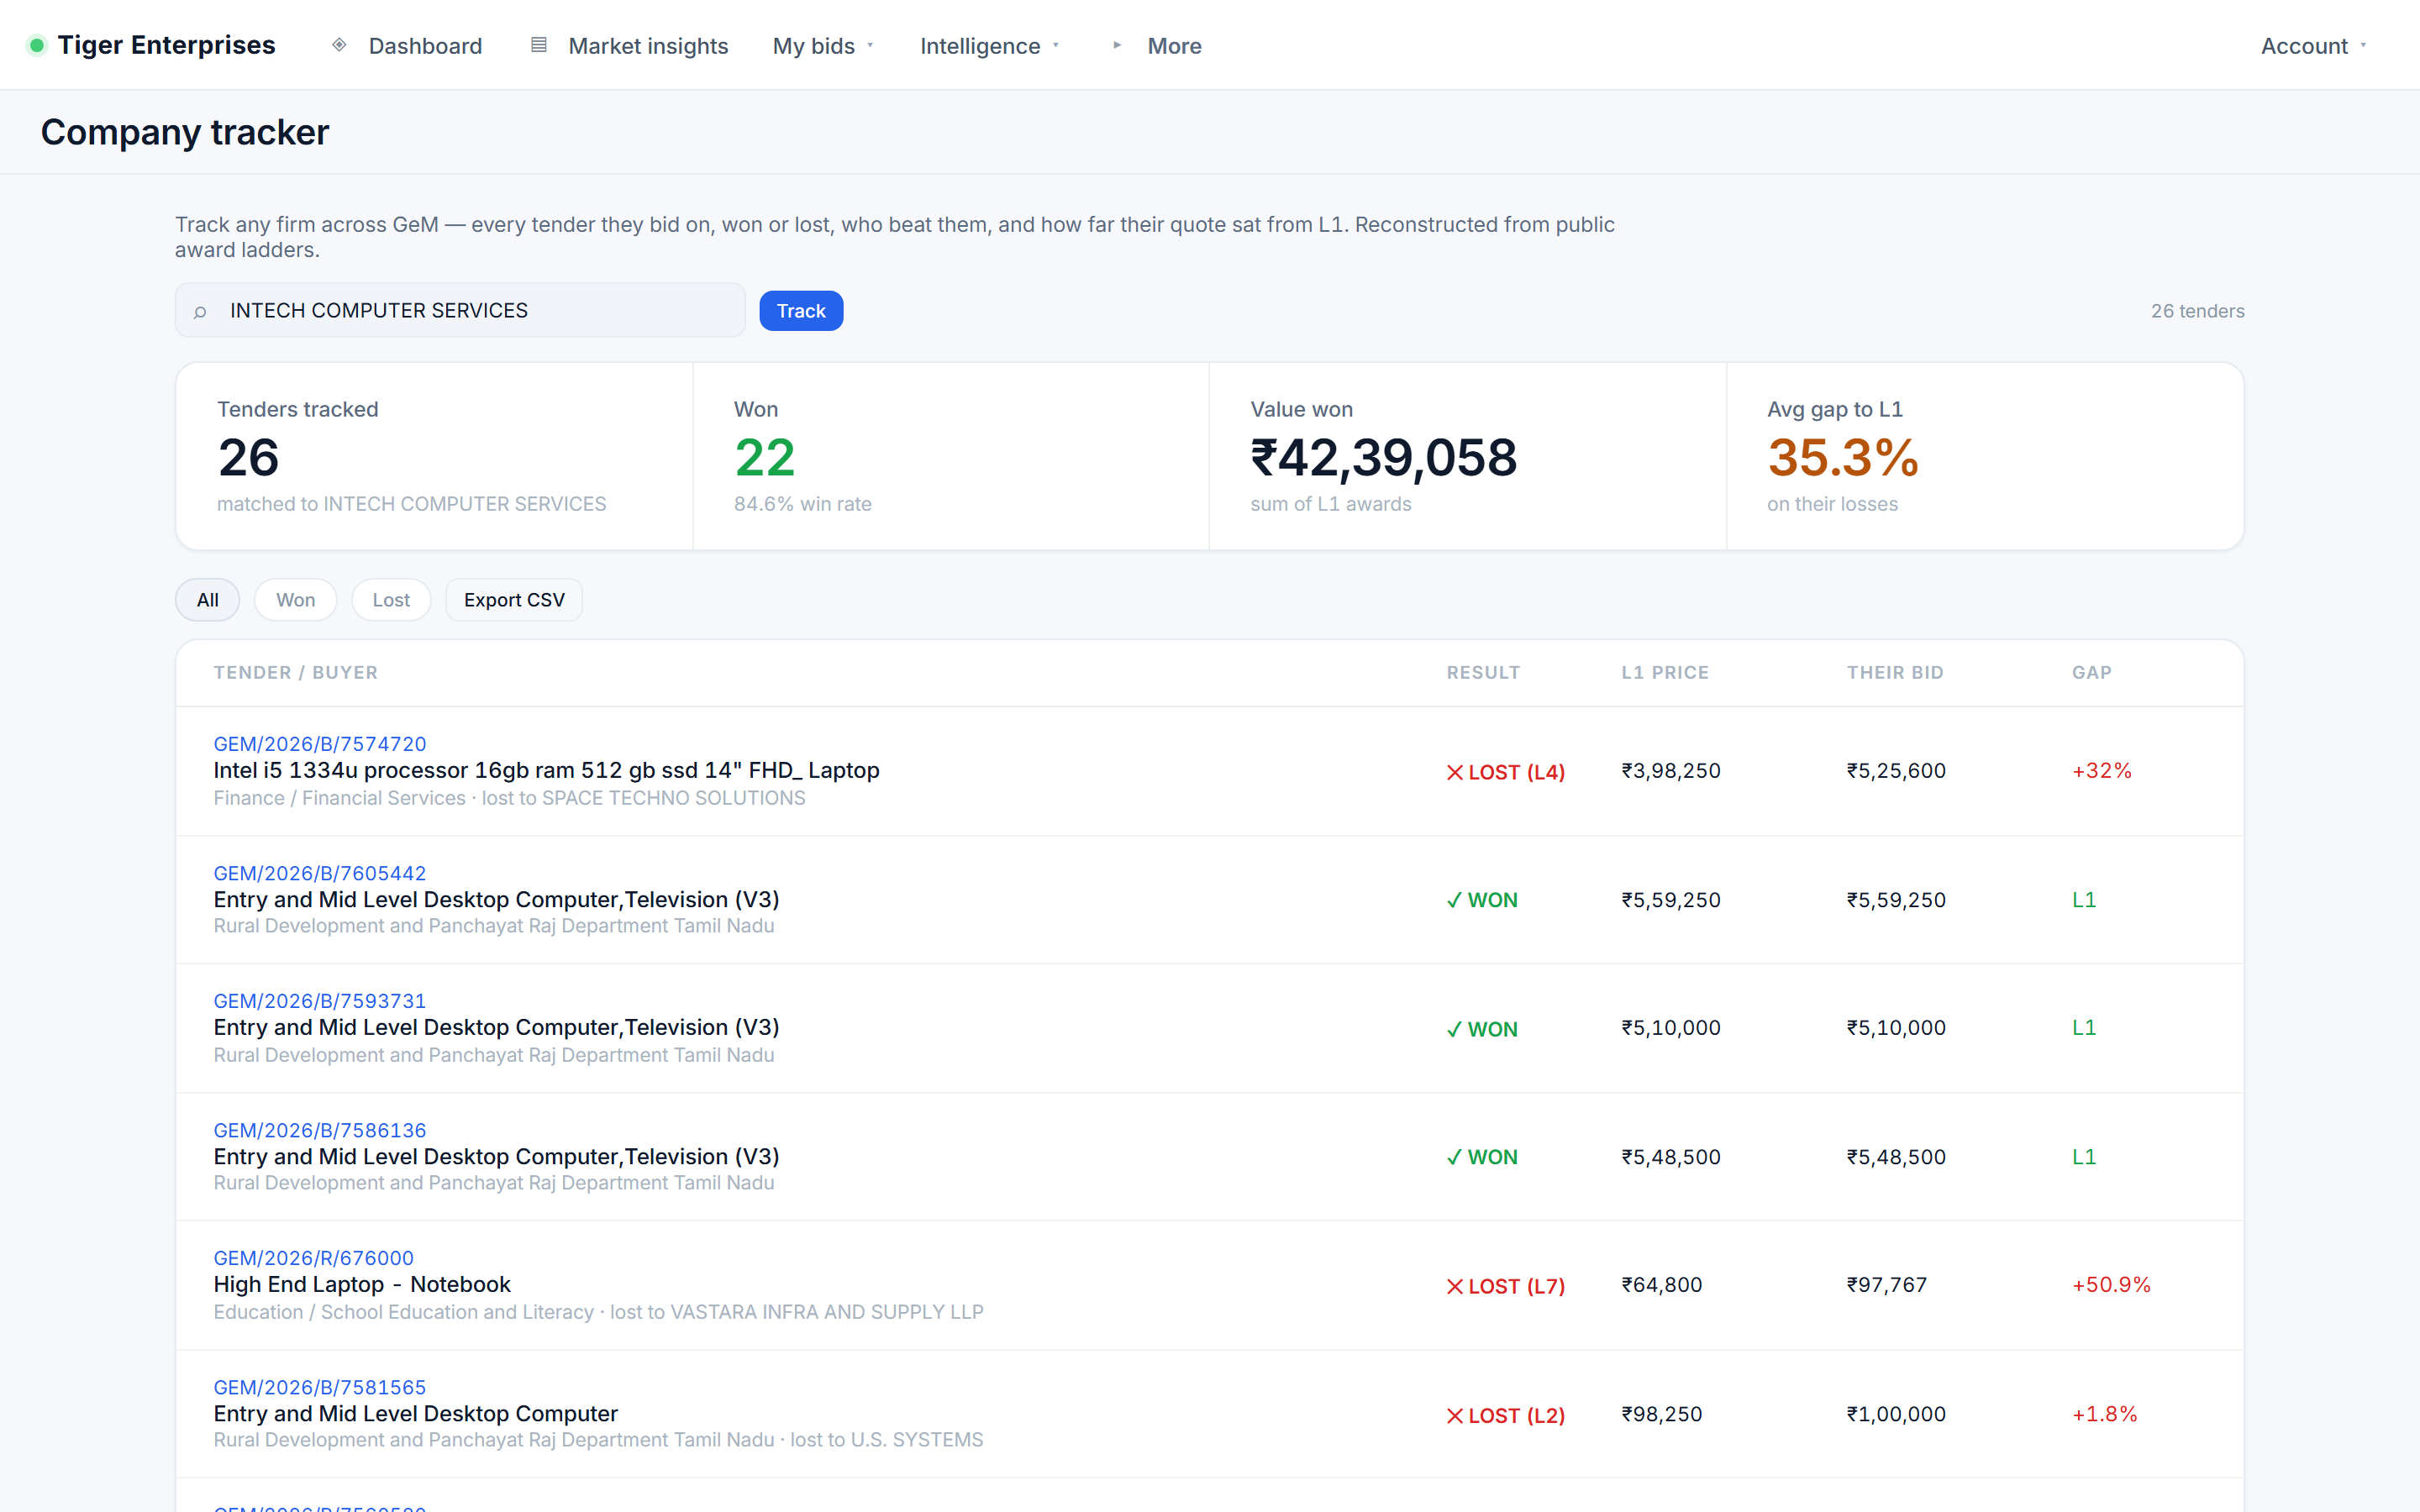
Task: Click the Export CSV button
Action: point(514,600)
